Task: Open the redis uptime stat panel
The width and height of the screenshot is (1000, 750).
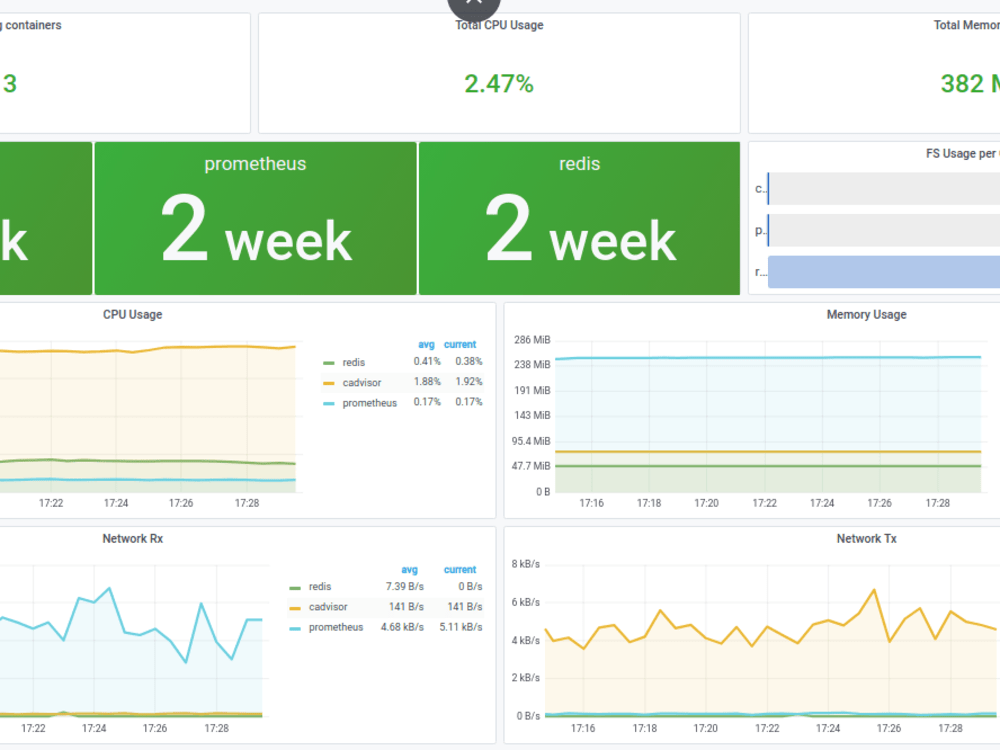Action: pos(579,218)
